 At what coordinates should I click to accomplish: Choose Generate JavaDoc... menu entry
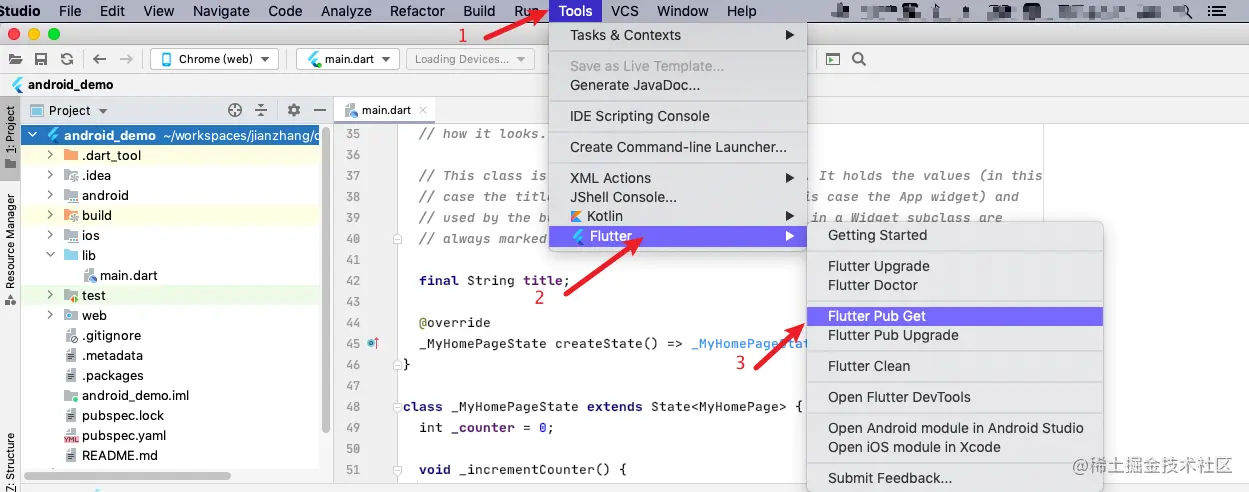(677, 85)
